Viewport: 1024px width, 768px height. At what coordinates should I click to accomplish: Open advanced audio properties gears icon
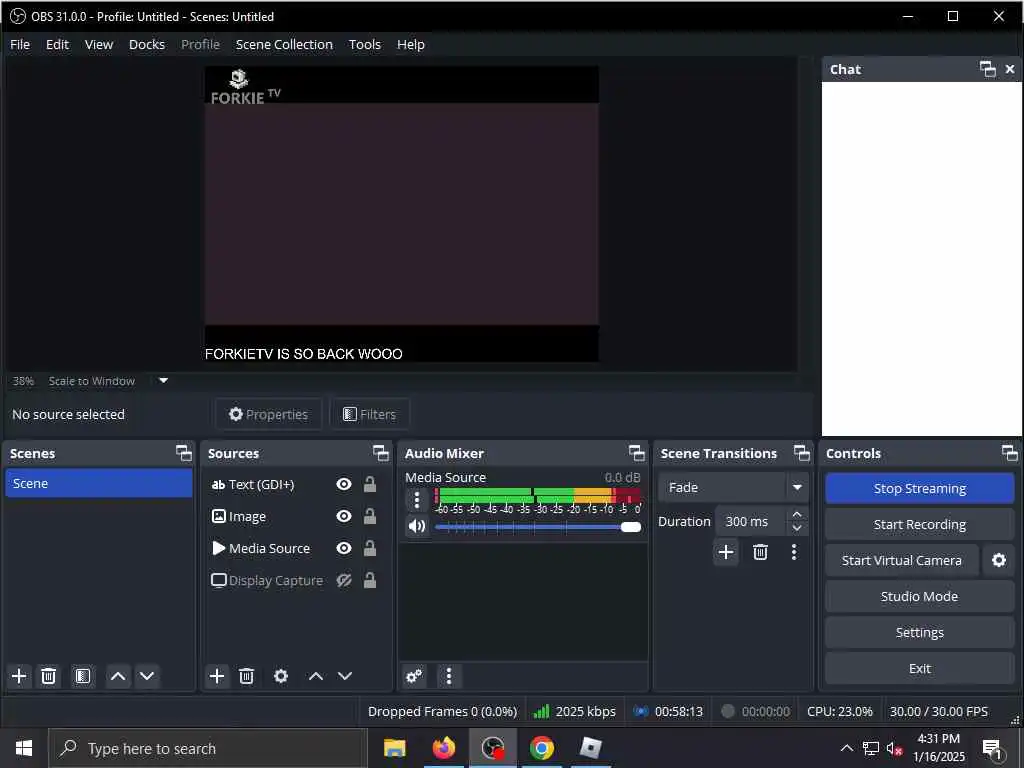[414, 676]
